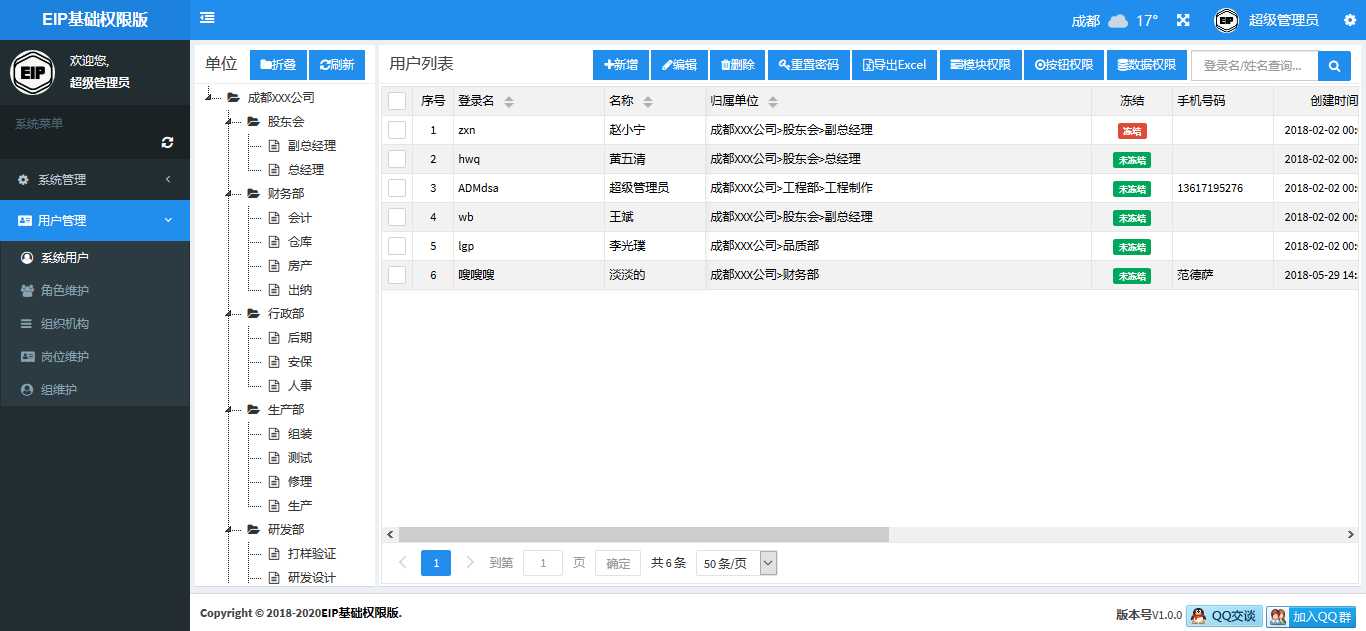This screenshot has width=1366, height=631.
Task: Collapse the 股东会 tree node
Action: pos(228,122)
